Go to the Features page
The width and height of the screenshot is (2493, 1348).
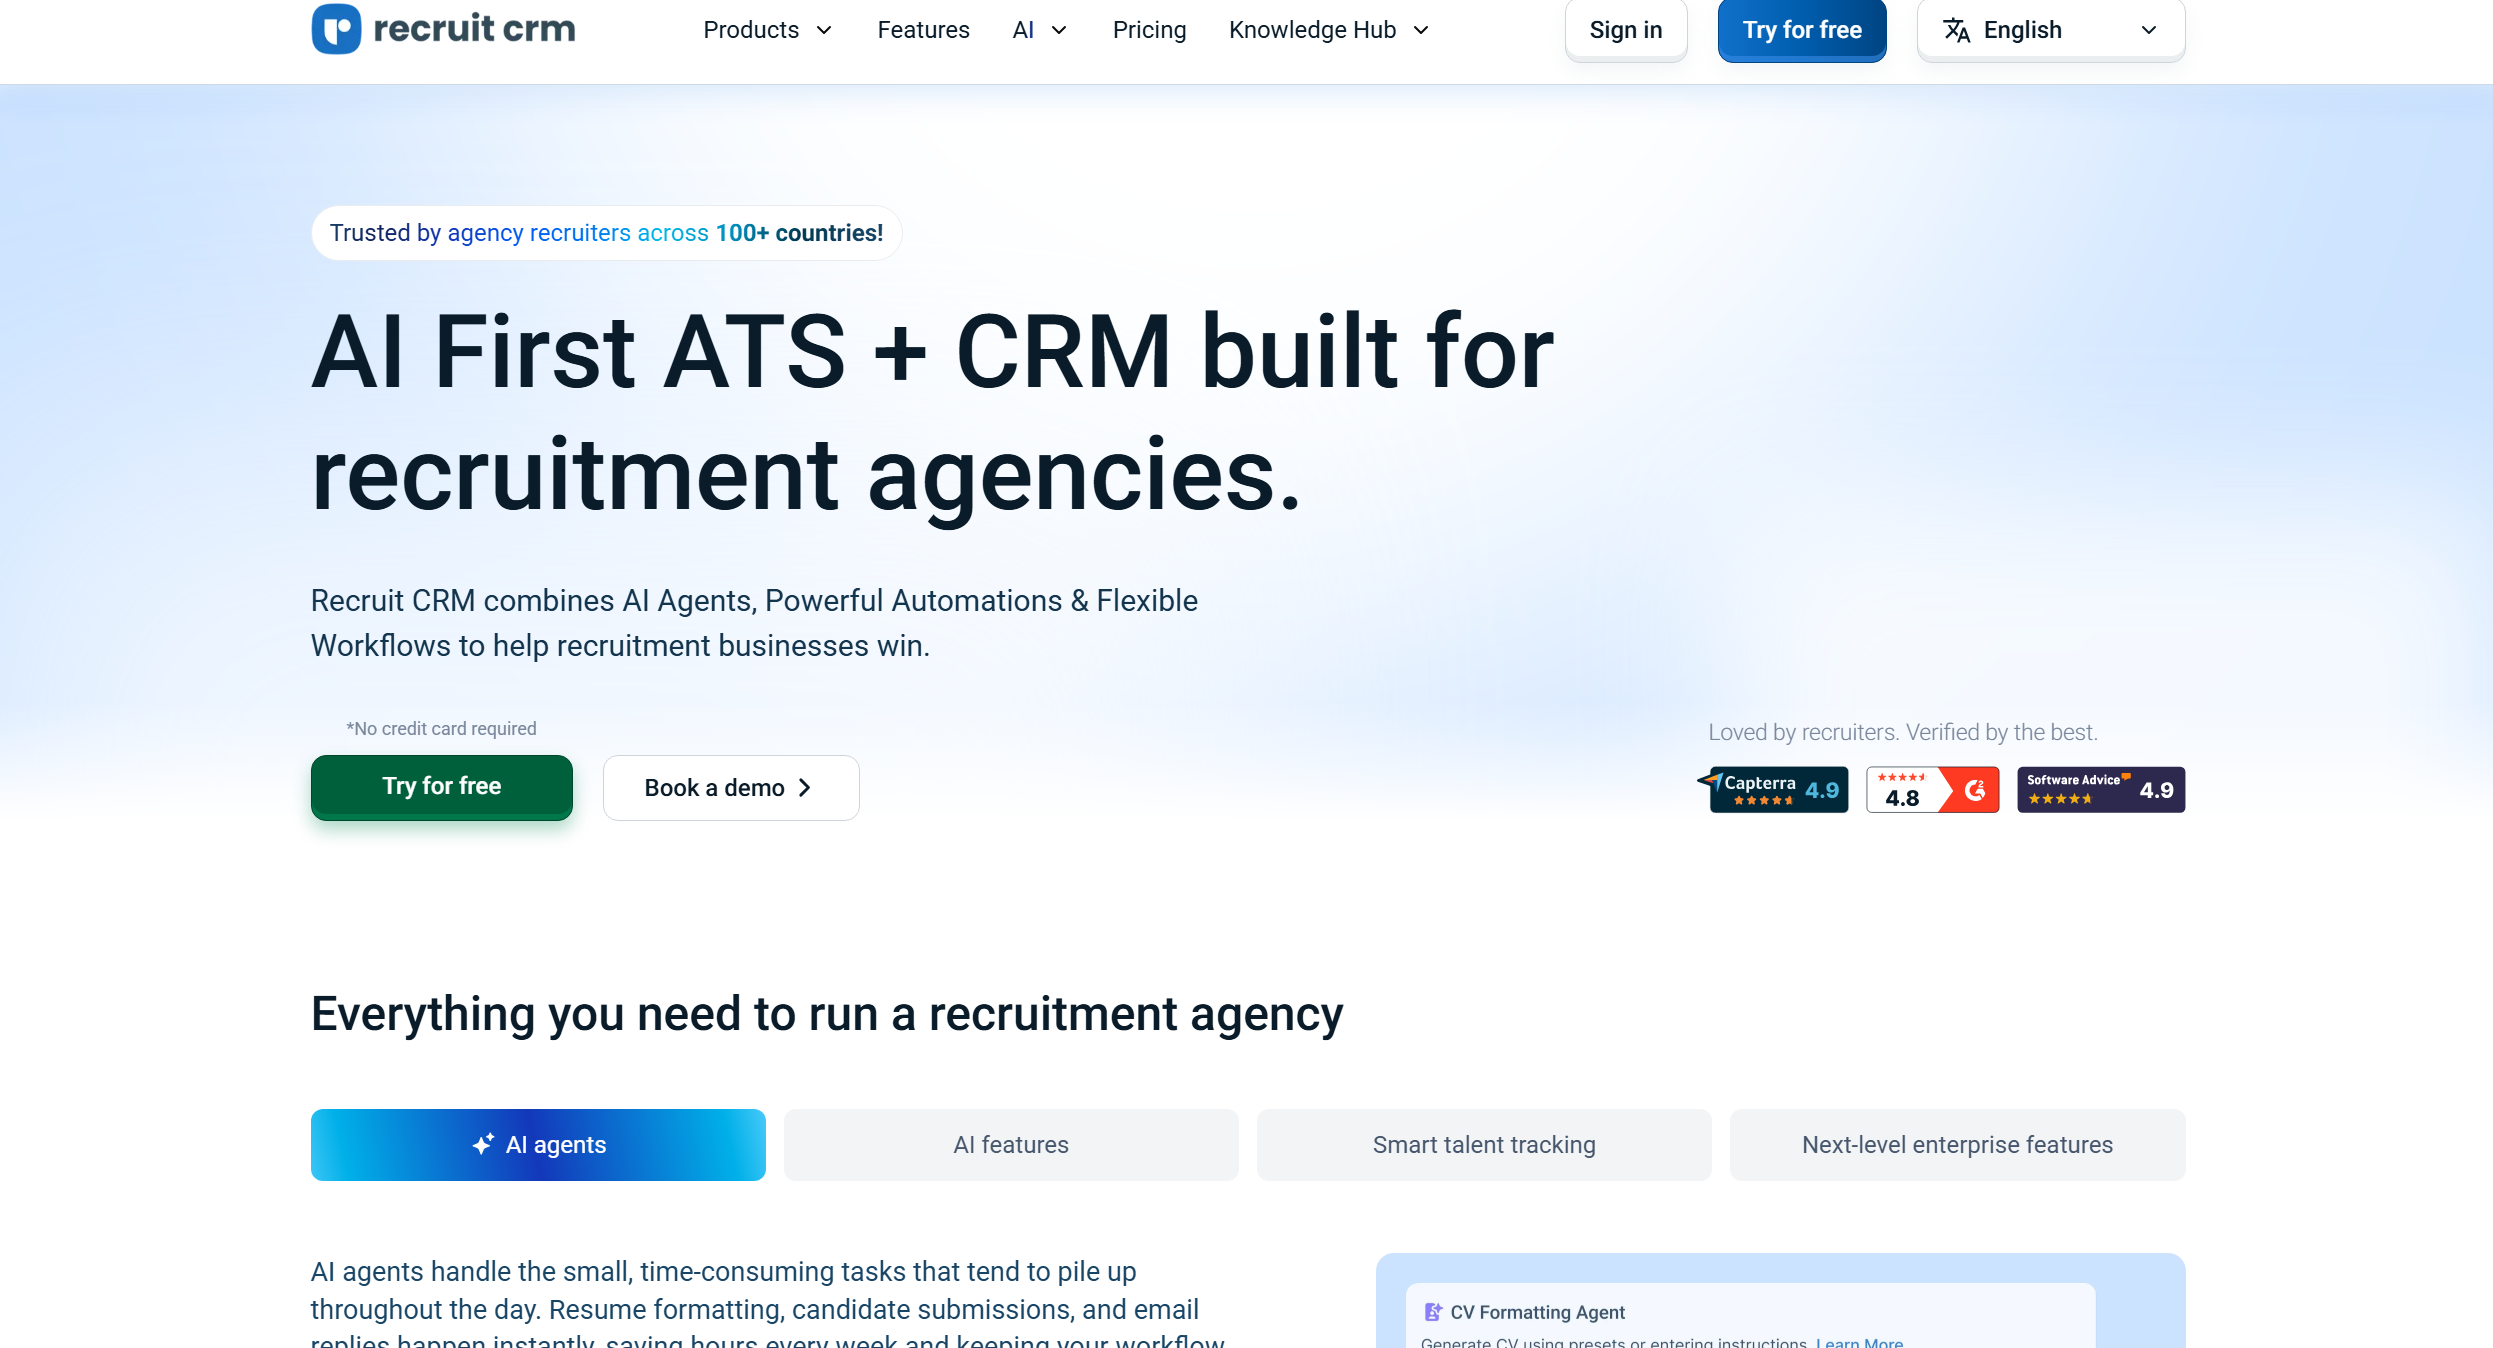tap(923, 30)
